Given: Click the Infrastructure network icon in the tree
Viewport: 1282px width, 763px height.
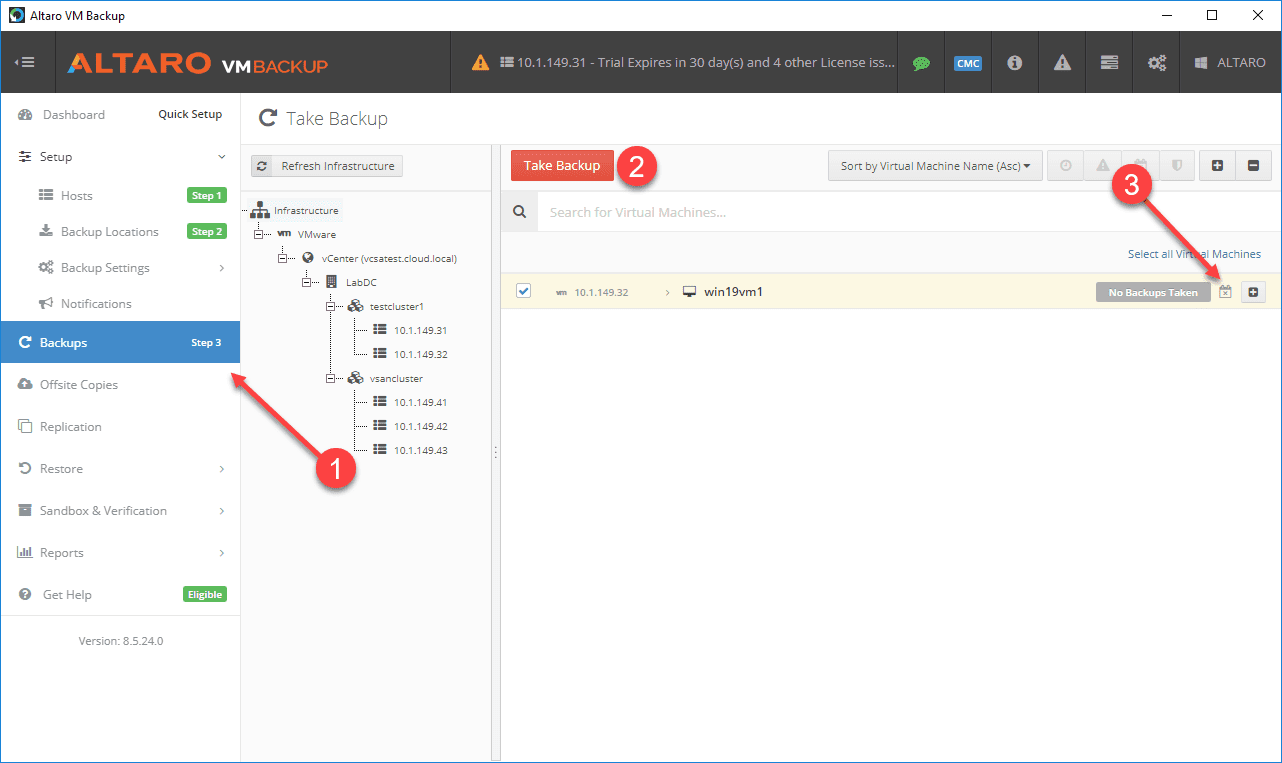Looking at the screenshot, I should tap(260, 210).
